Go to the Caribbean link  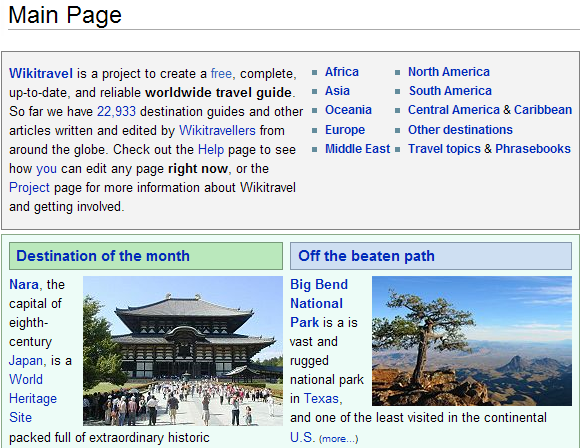(x=543, y=110)
